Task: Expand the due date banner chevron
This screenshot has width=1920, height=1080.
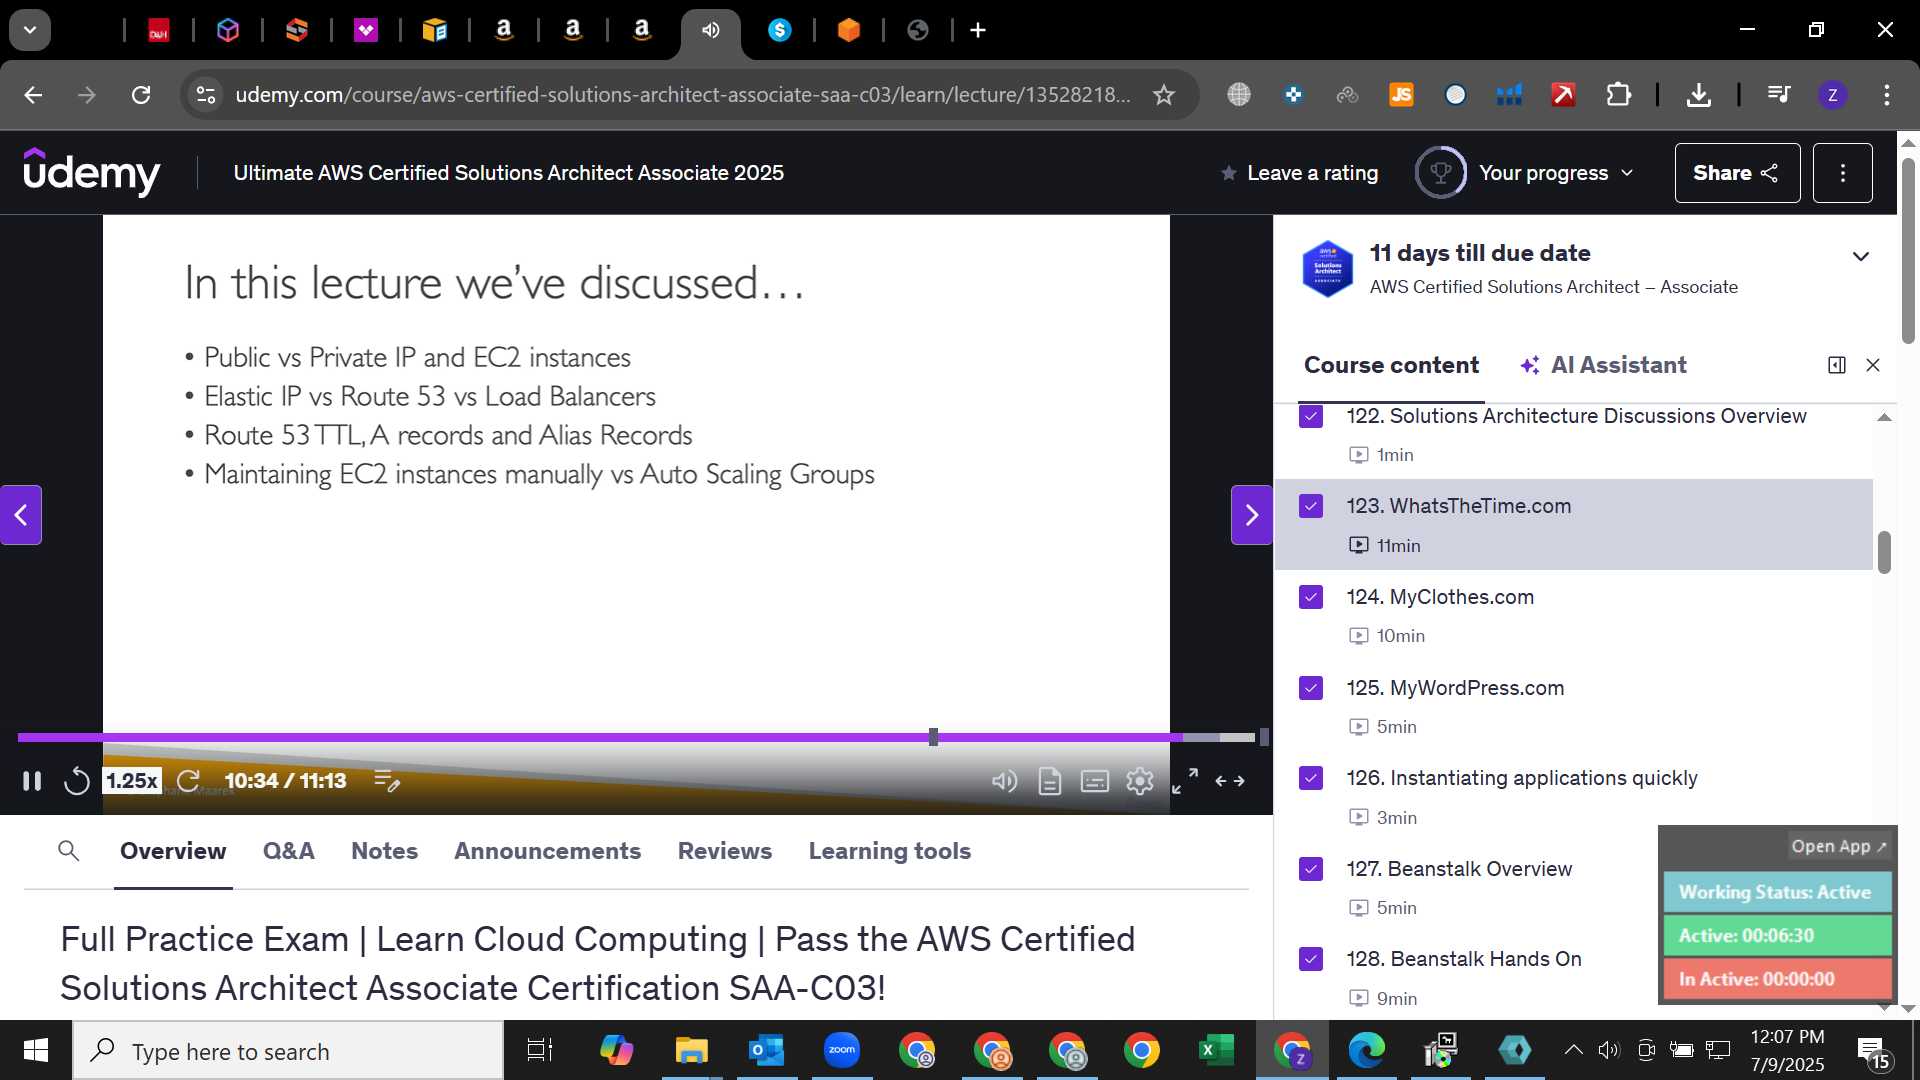Action: (1860, 257)
